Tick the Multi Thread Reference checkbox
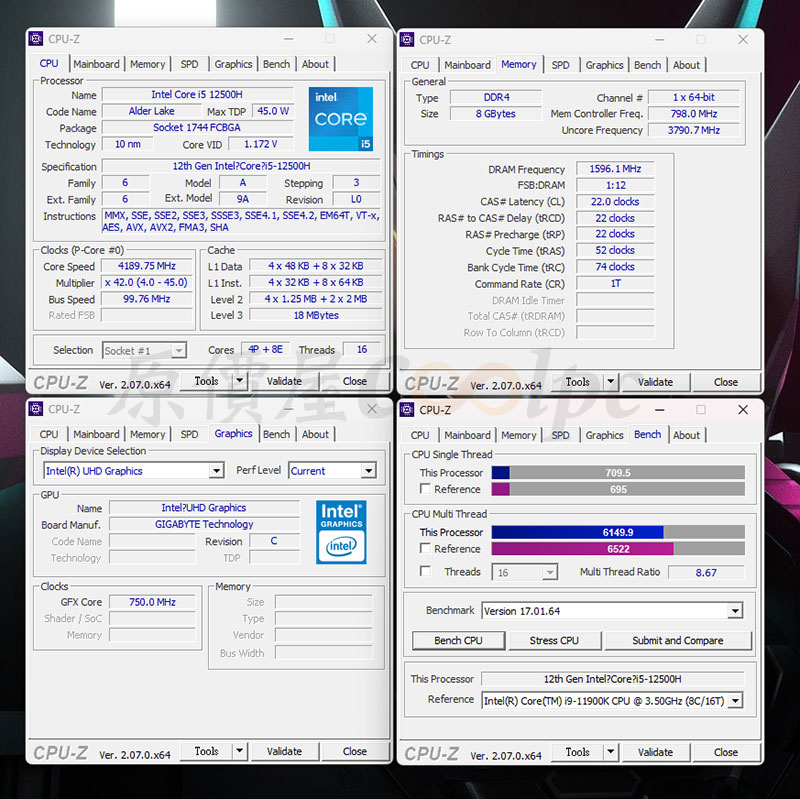Viewport: 800px width, 799px height. click(x=424, y=548)
